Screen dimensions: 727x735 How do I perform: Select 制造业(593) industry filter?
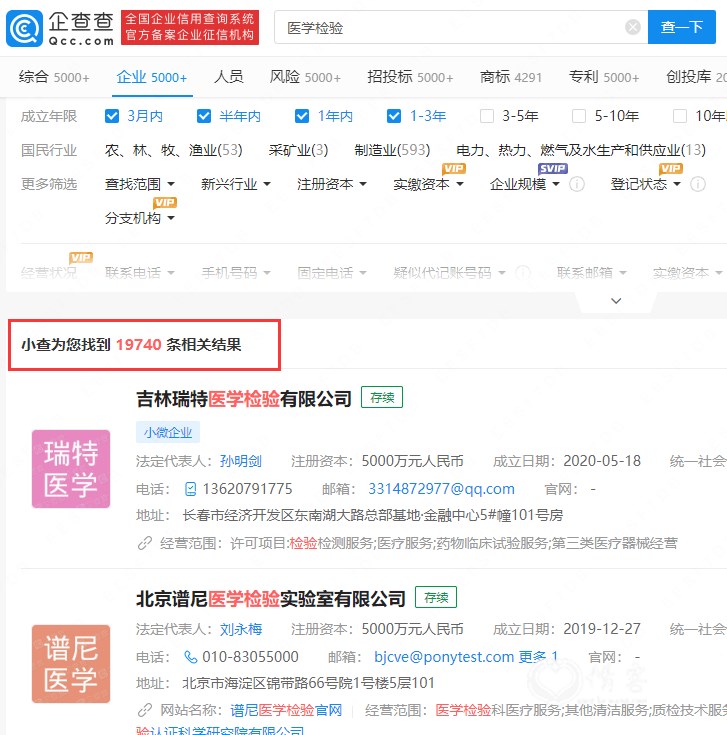392,150
